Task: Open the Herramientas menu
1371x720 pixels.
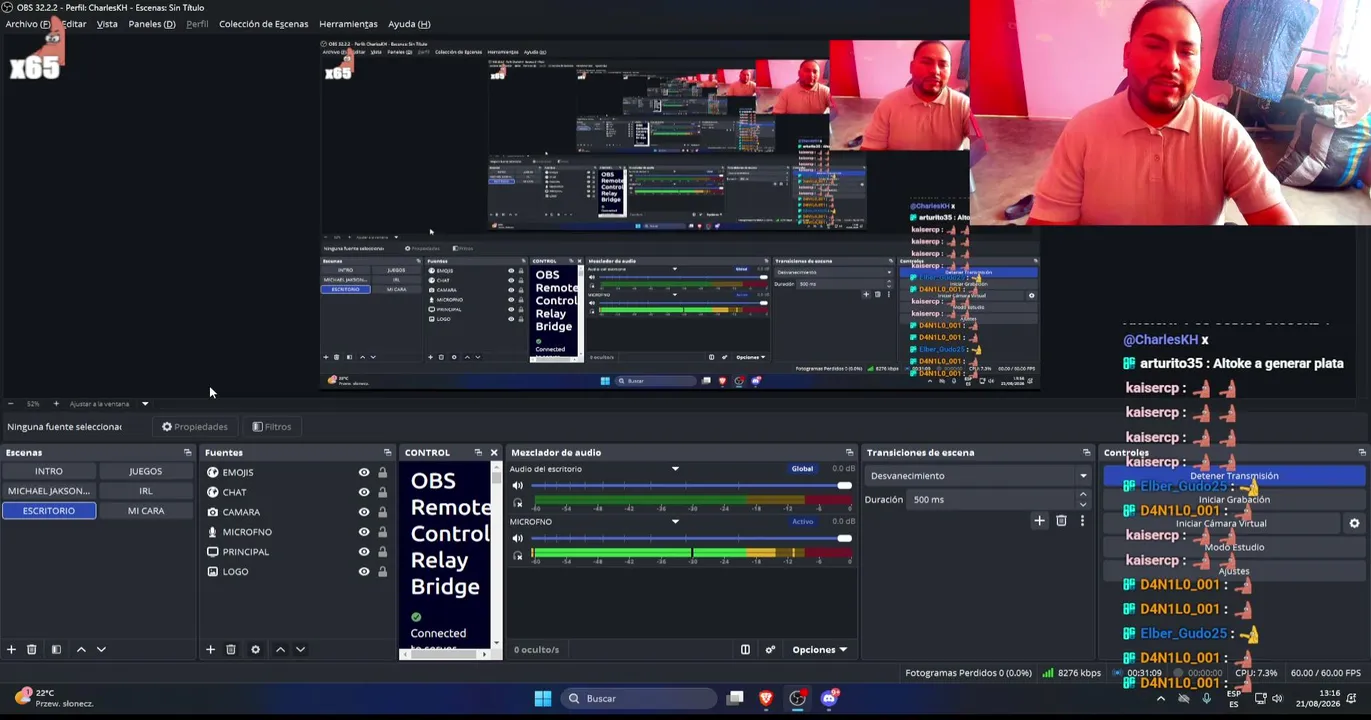Action: pyautogui.click(x=348, y=24)
